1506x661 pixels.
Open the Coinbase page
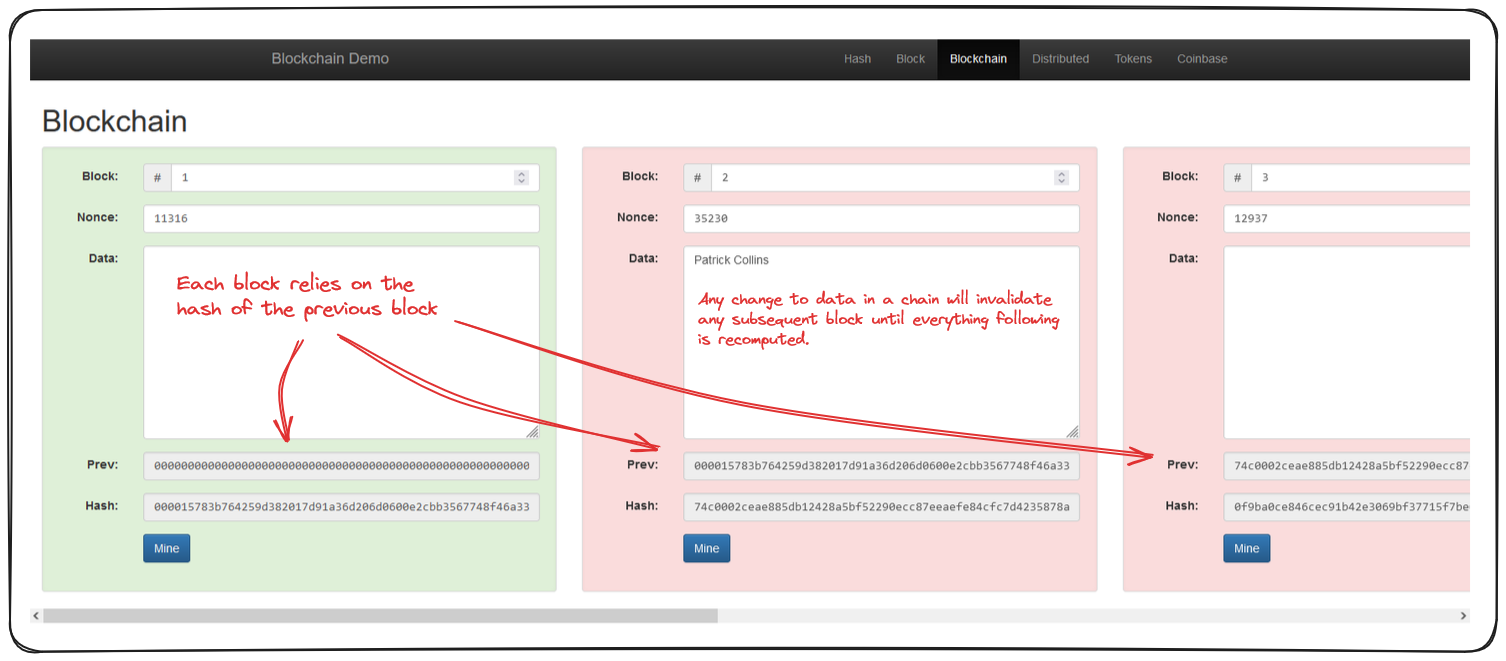1201,59
